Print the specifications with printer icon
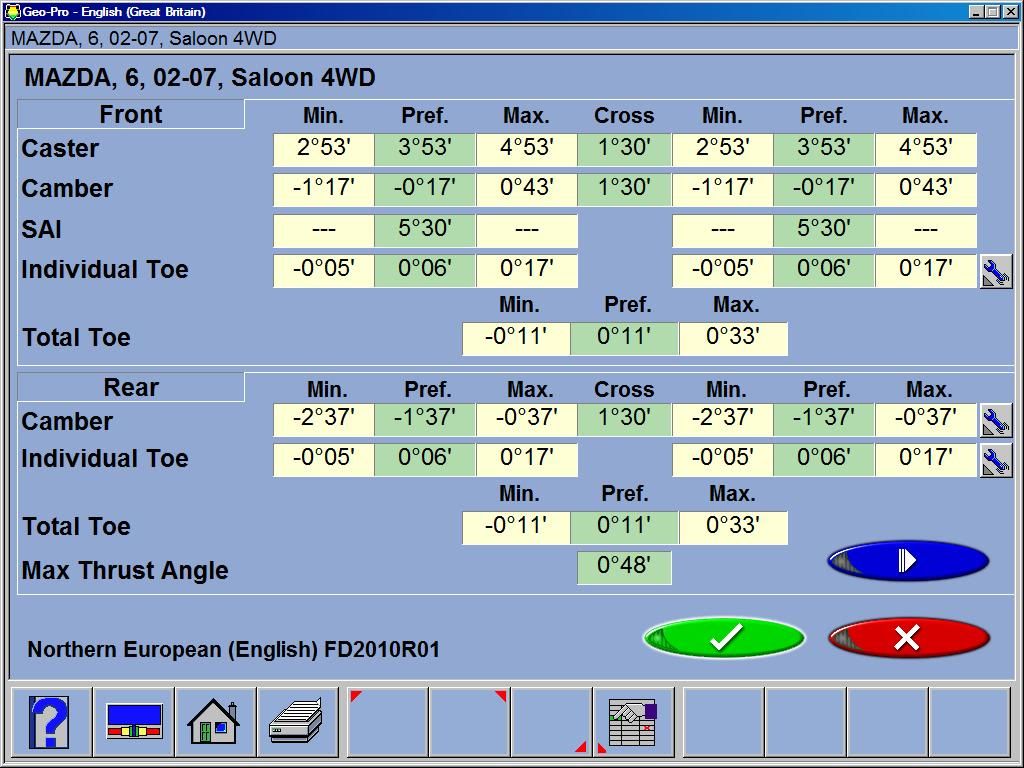The height and width of the screenshot is (768, 1024). coord(298,722)
